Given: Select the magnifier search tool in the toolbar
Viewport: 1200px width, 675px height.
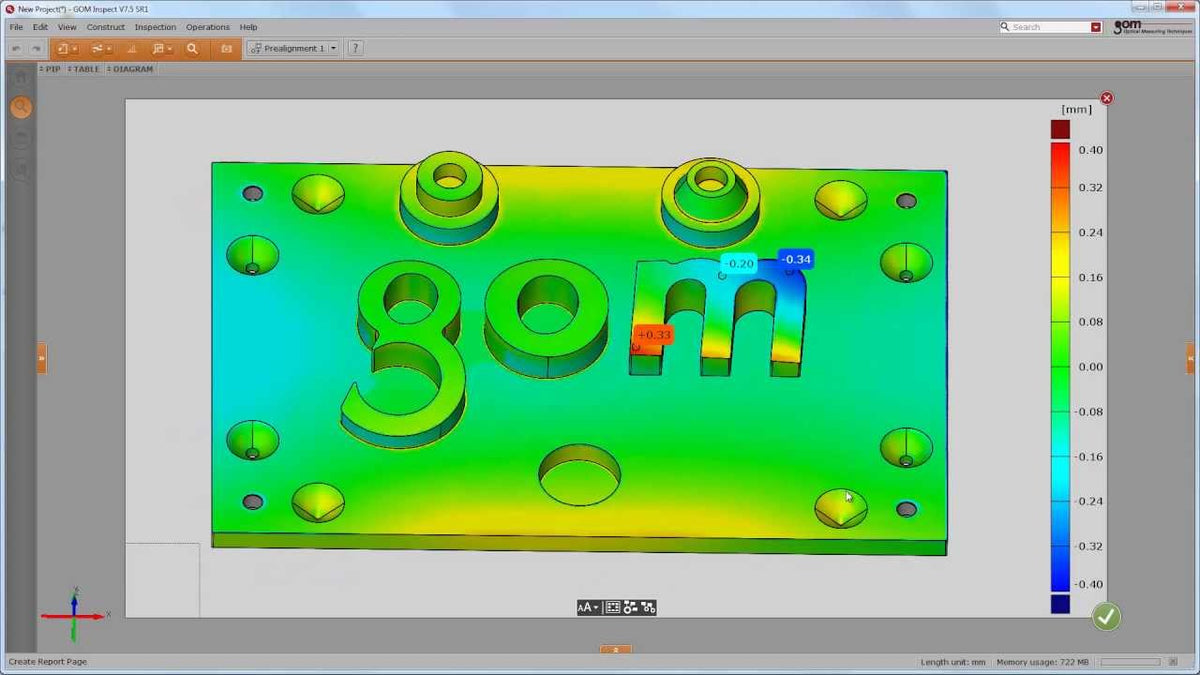Looking at the screenshot, I should coord(191,47).
